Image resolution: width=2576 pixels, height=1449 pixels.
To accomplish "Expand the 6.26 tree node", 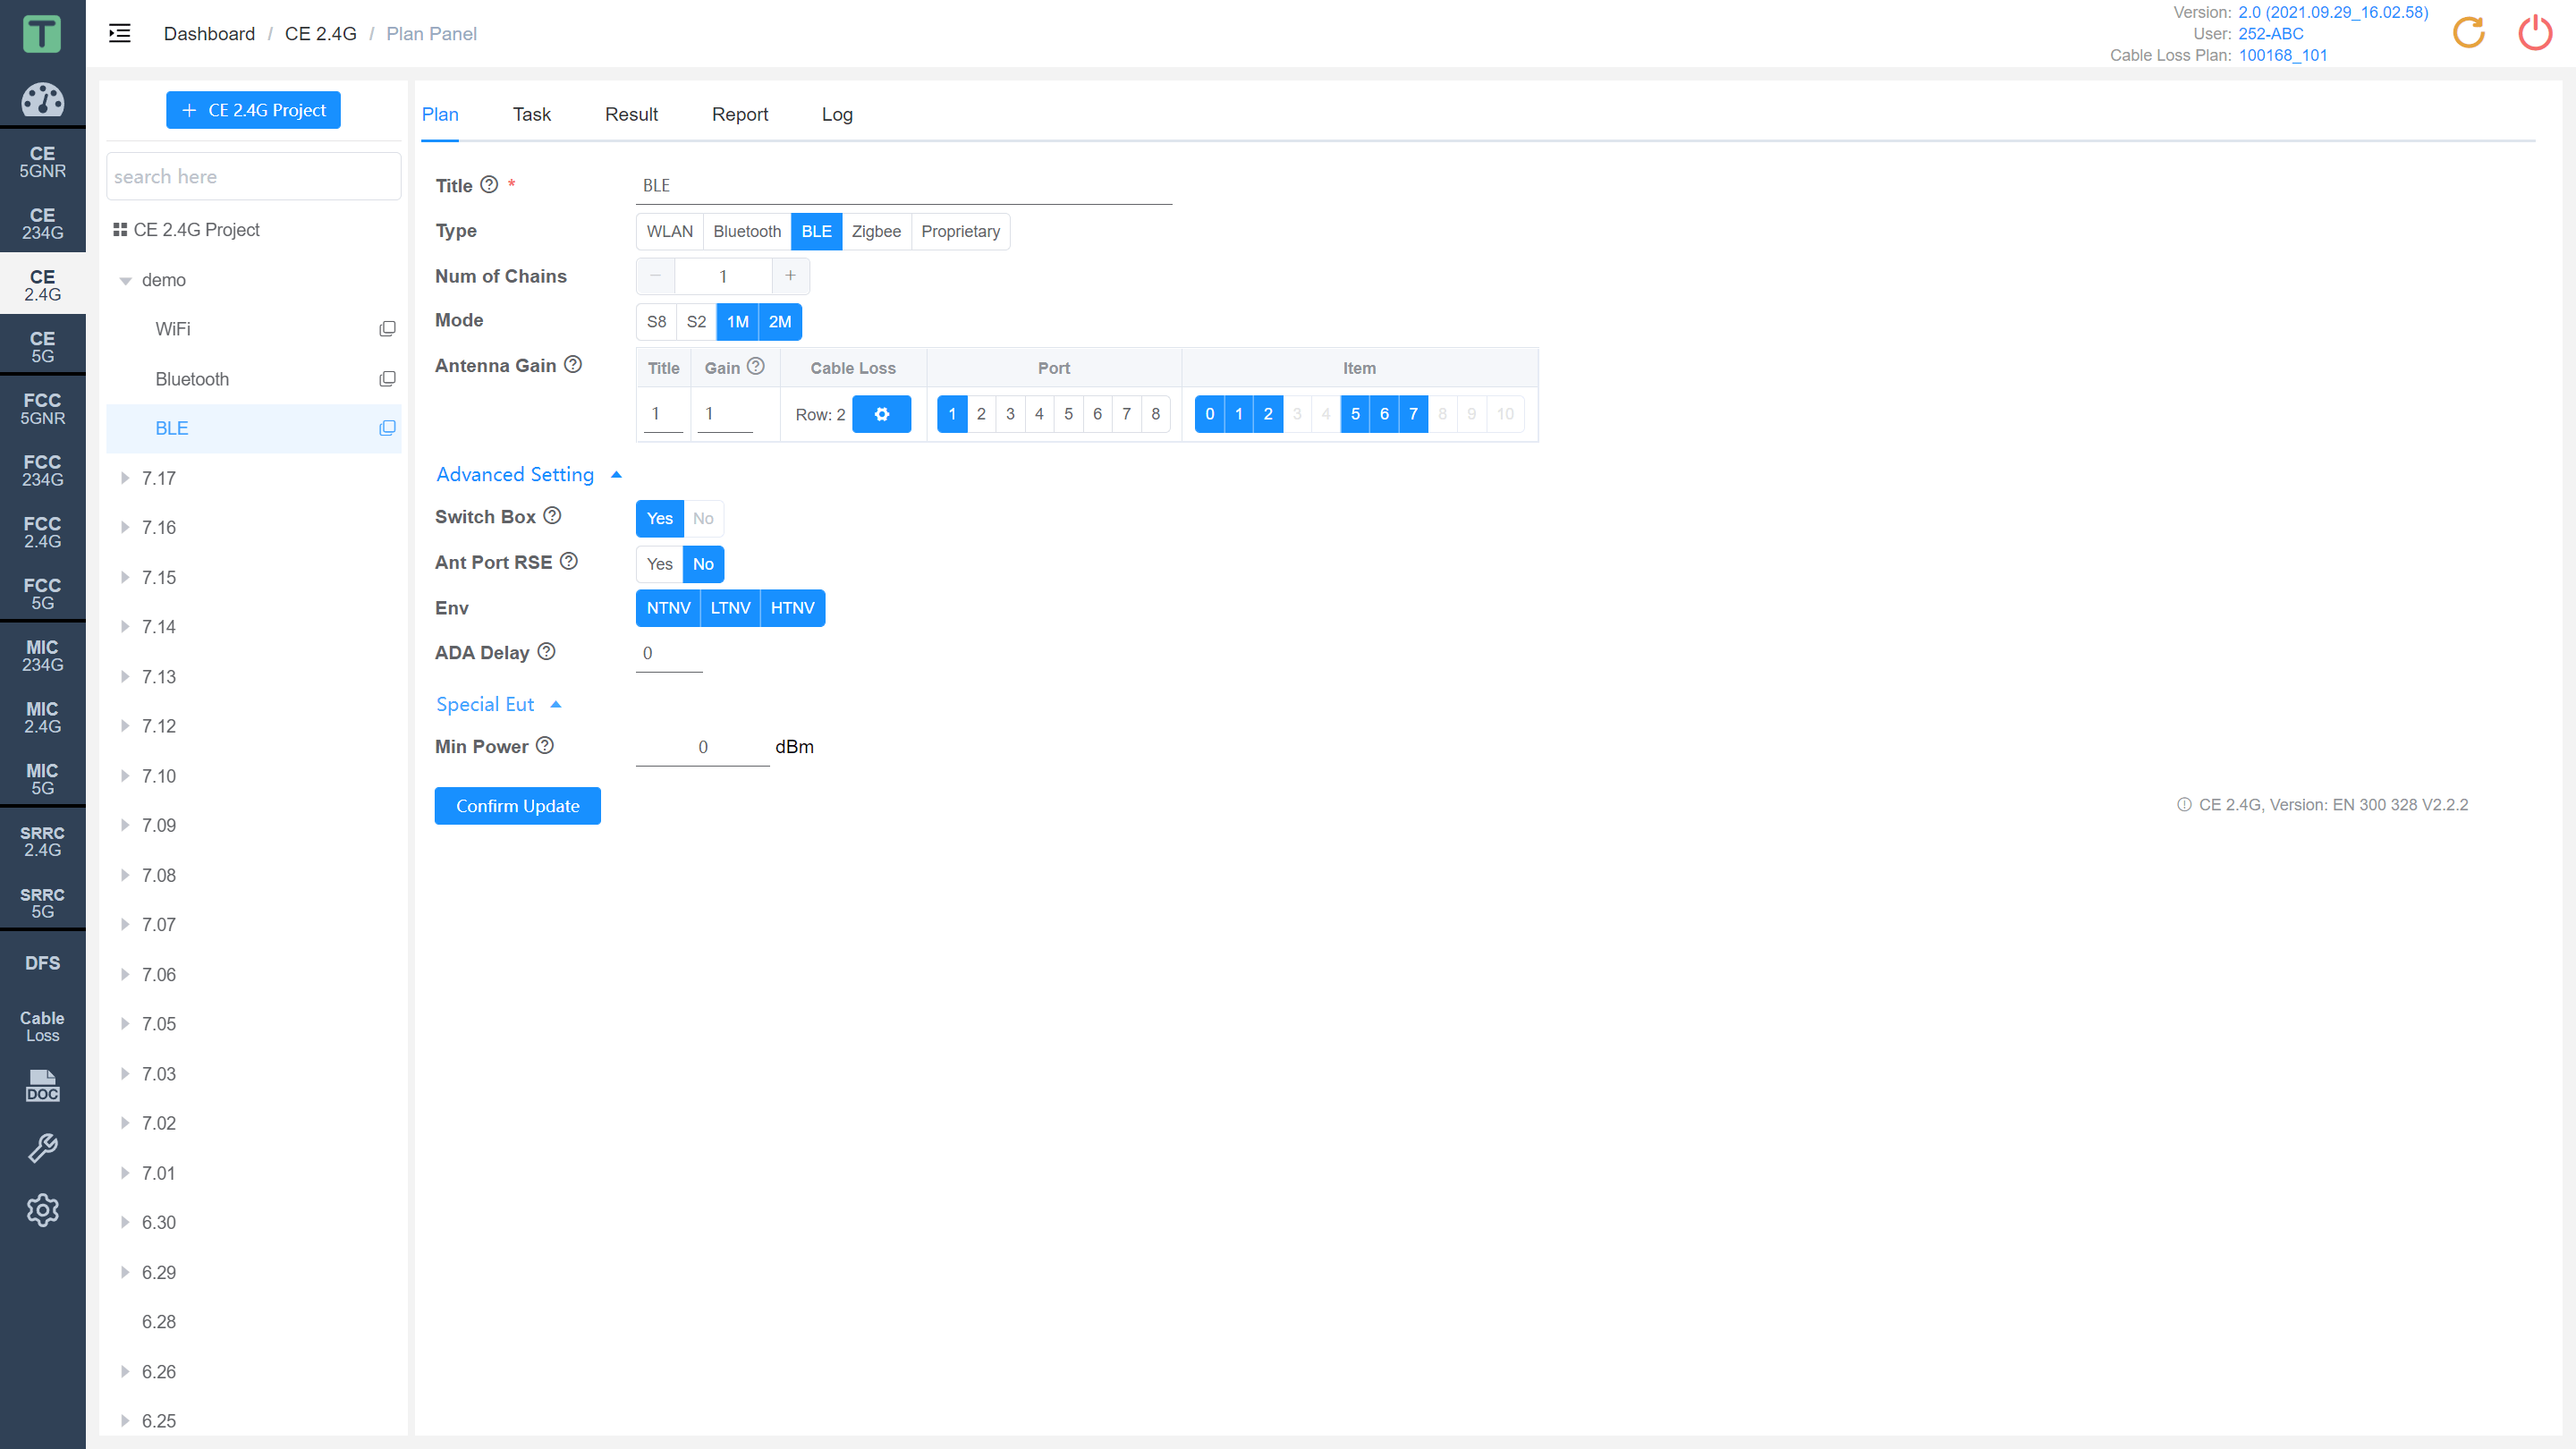I will (x=126, y=1371).
